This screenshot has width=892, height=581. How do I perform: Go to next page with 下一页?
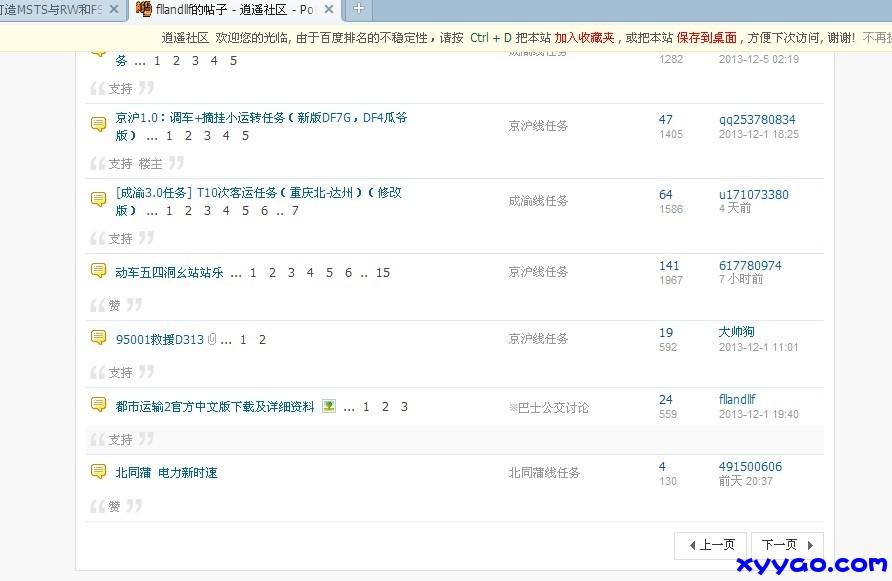(x=786, y=545)
